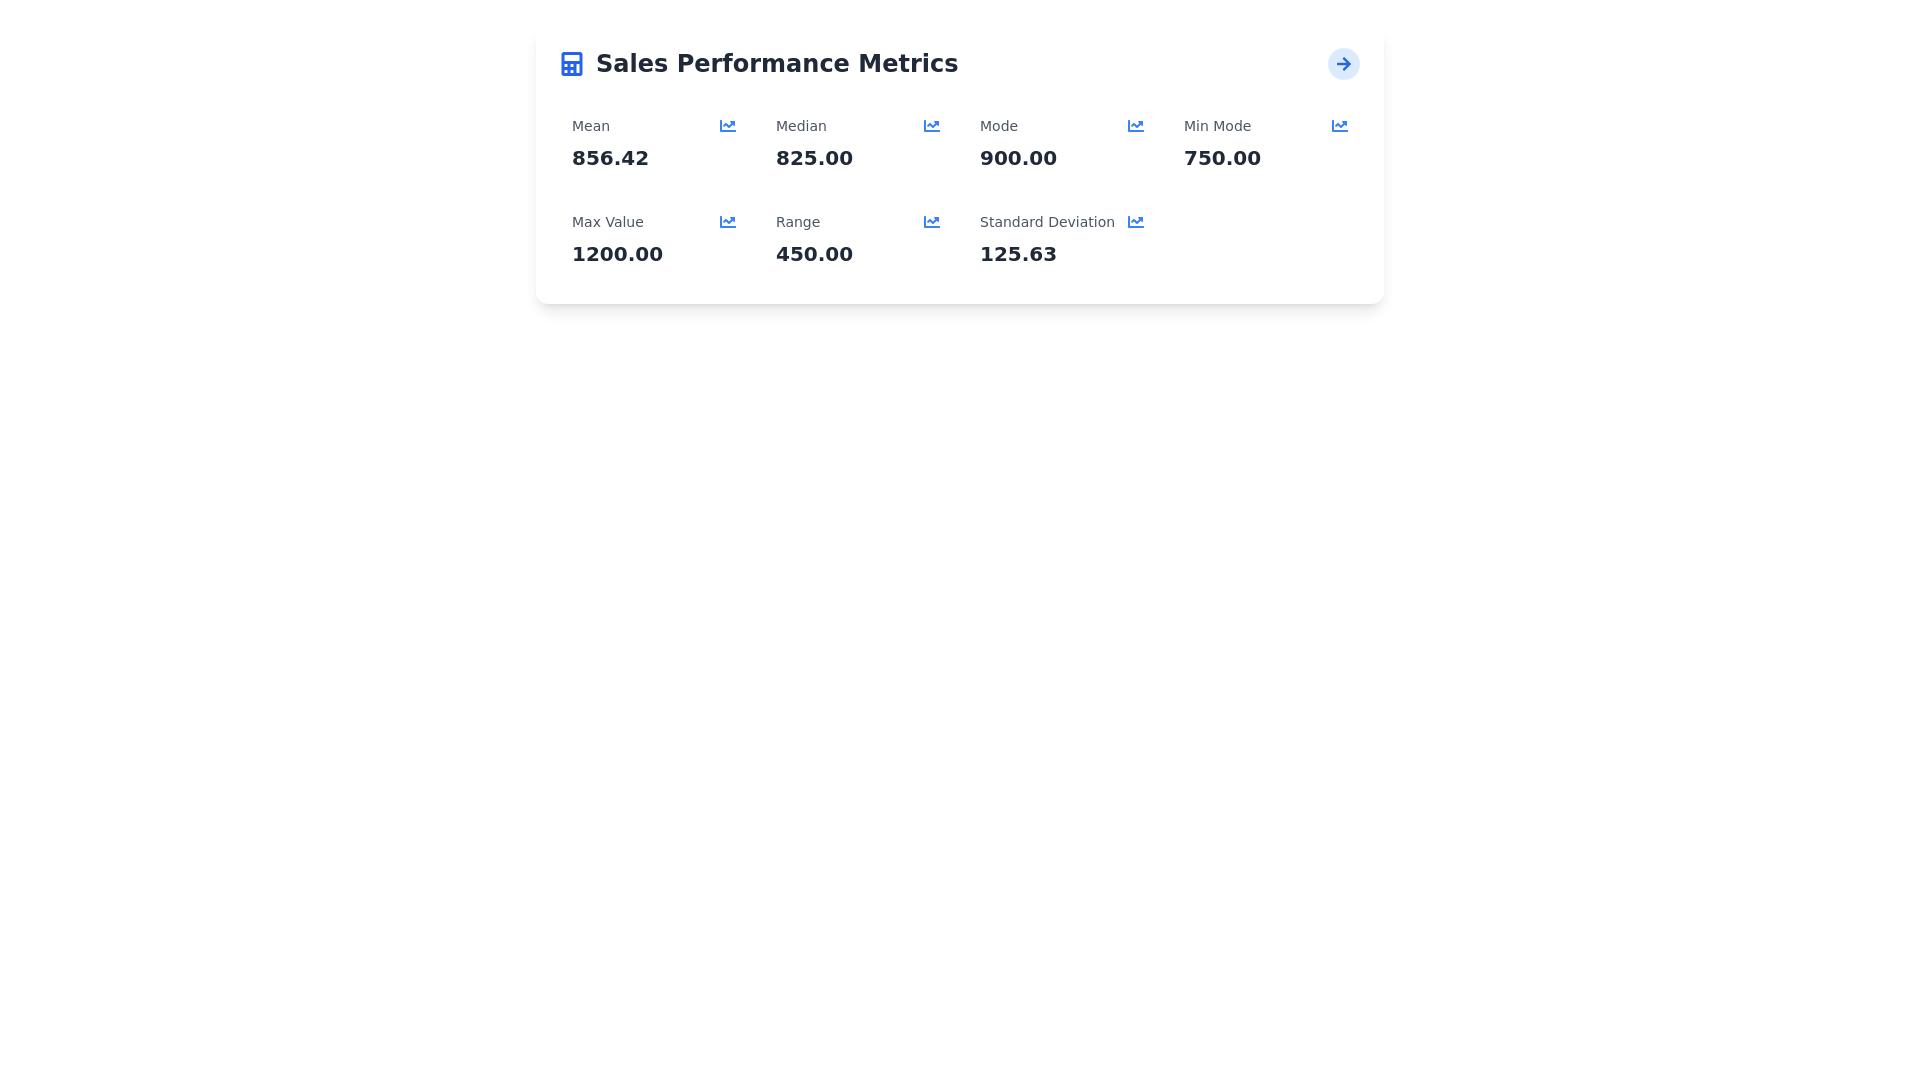
Task: Click the Standard Deviation label
Action: click(1047, 222)
